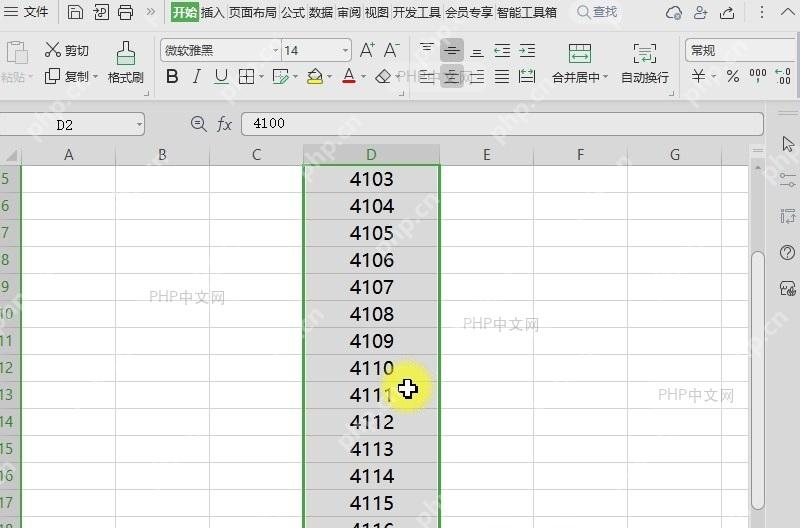The height and width of the screenshot is (528, 800).
Task: Toggle top vertical alignment
Action: (427, 50)
